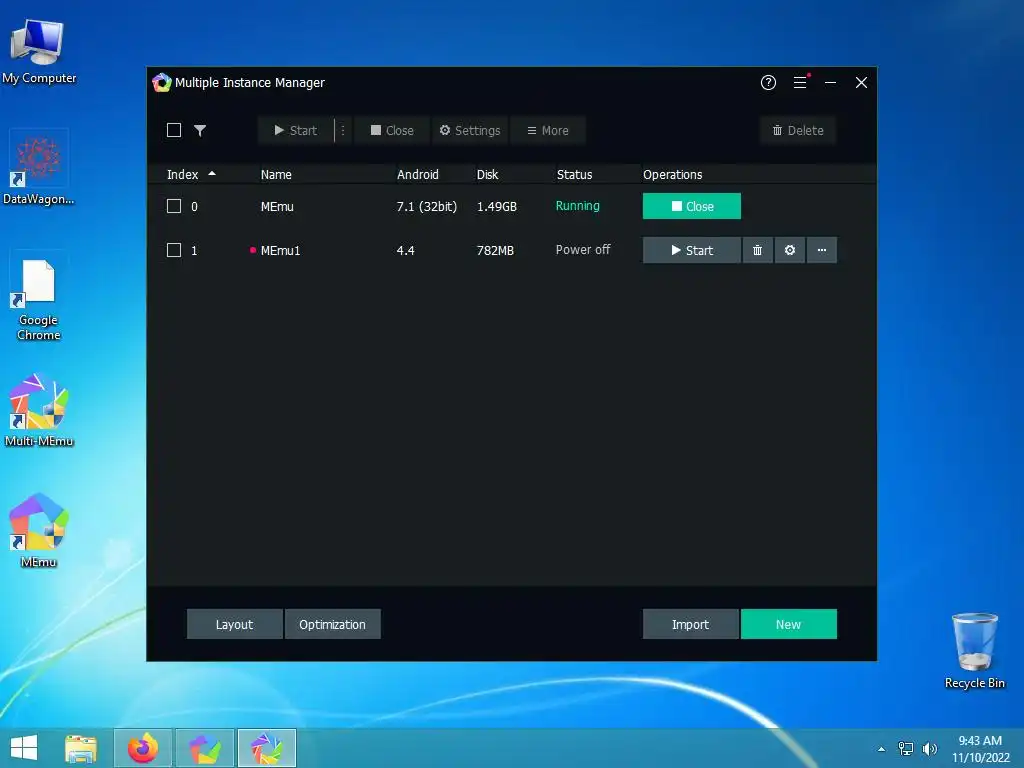This screenshot has height=768, width=1024.
Task: Click the 782MB disk value
Action: coord(495,250)
